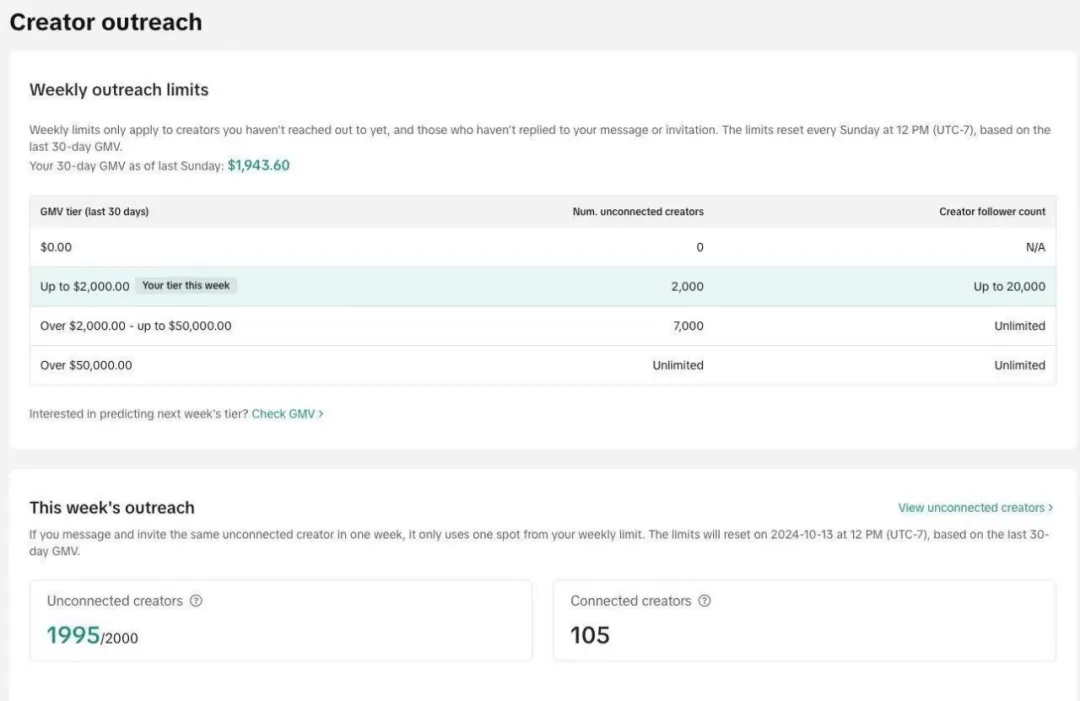This screenshot has height=701, width=1080.
Task: Open the Check GMV link
Action: (x=287, y=414)
